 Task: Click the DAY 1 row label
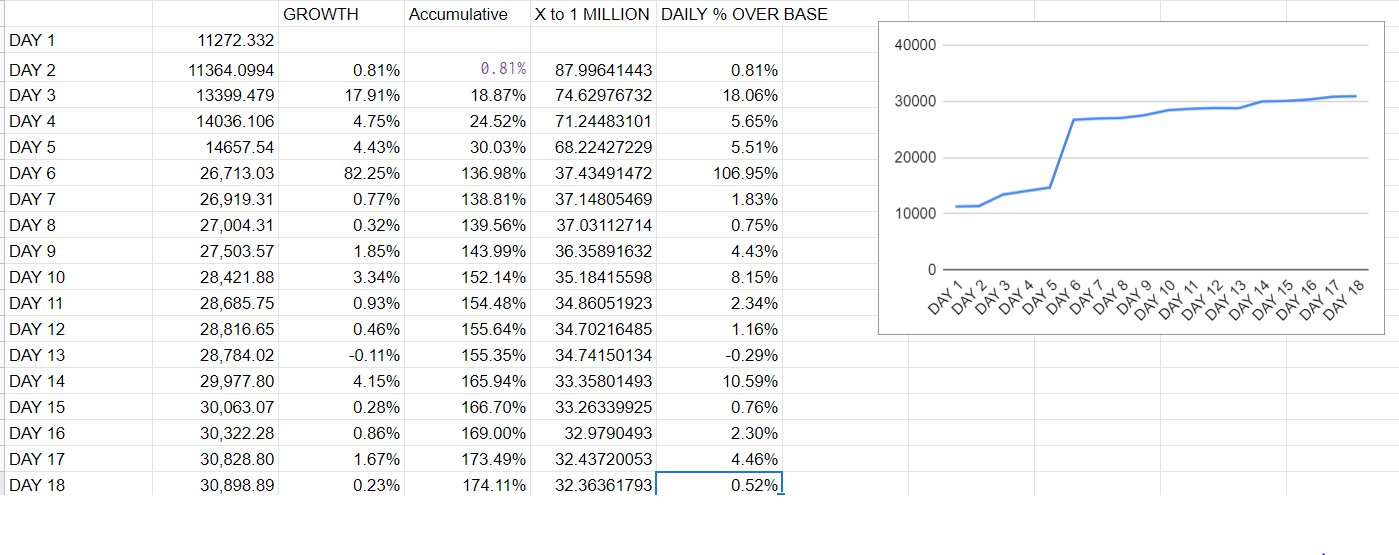[x=78, y=42]
